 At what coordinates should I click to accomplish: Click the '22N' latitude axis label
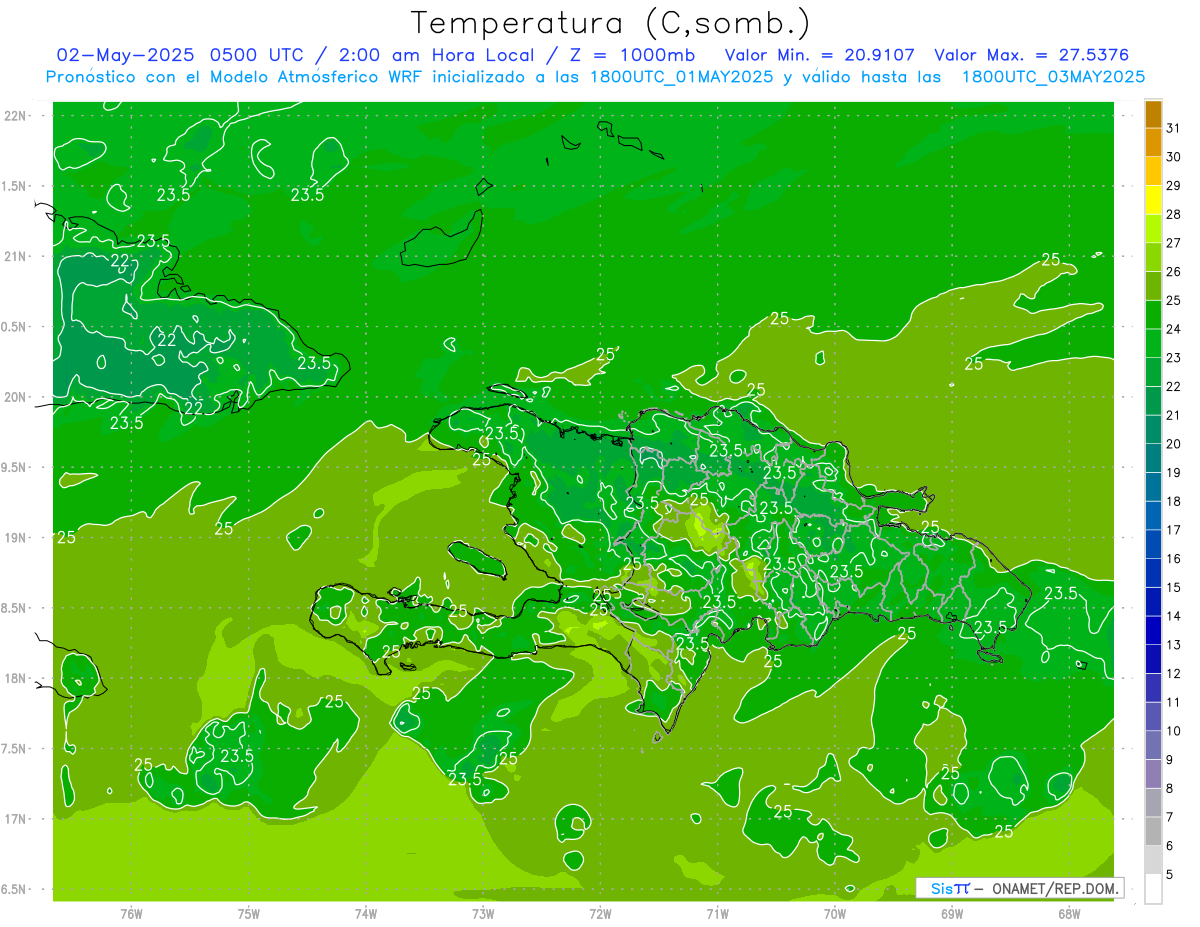(x=15, y=116)
